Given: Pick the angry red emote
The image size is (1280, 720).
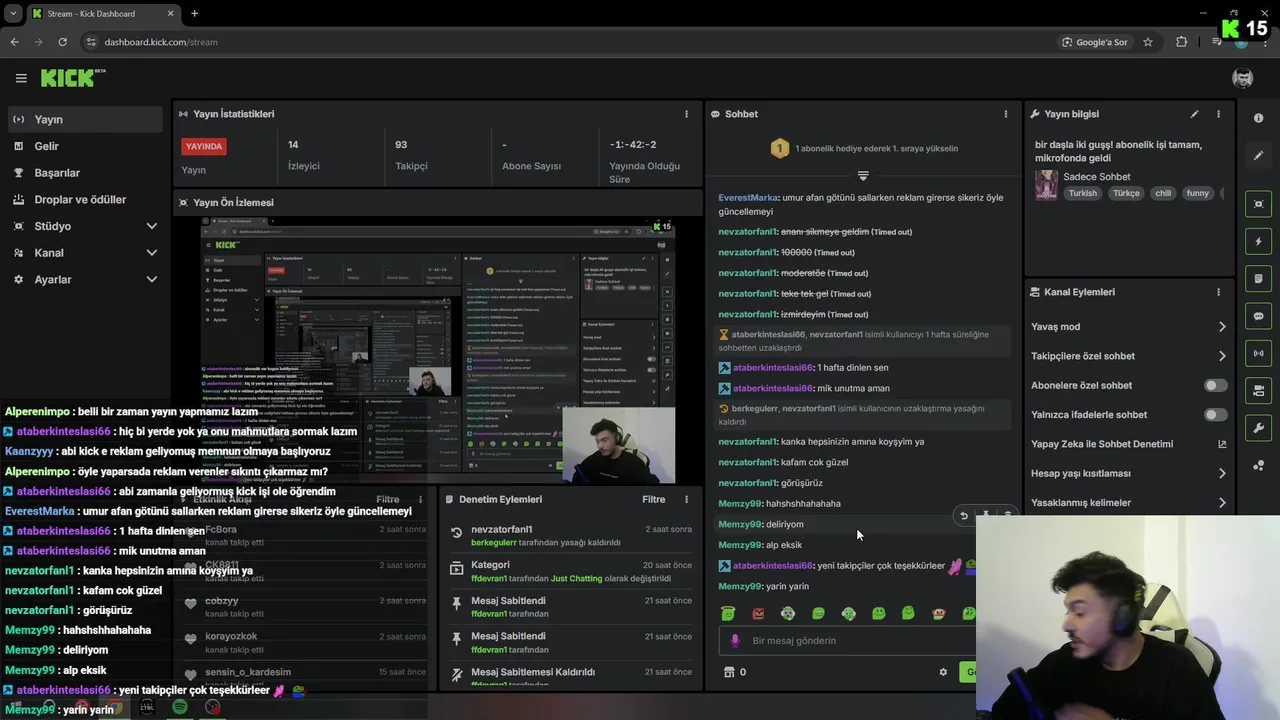Looking at the screenshot, I should click(x=758, y=613).
